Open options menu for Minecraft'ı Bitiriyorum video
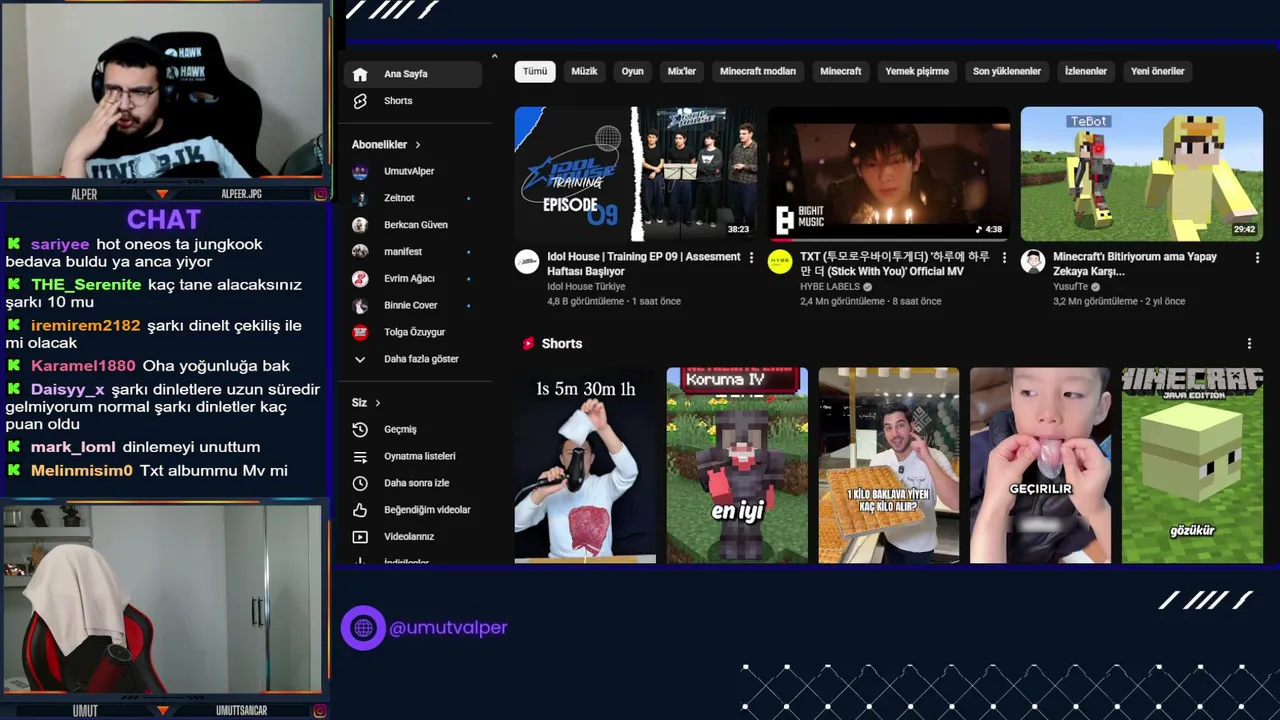The image size is (1280, 720). [1257, 258]
